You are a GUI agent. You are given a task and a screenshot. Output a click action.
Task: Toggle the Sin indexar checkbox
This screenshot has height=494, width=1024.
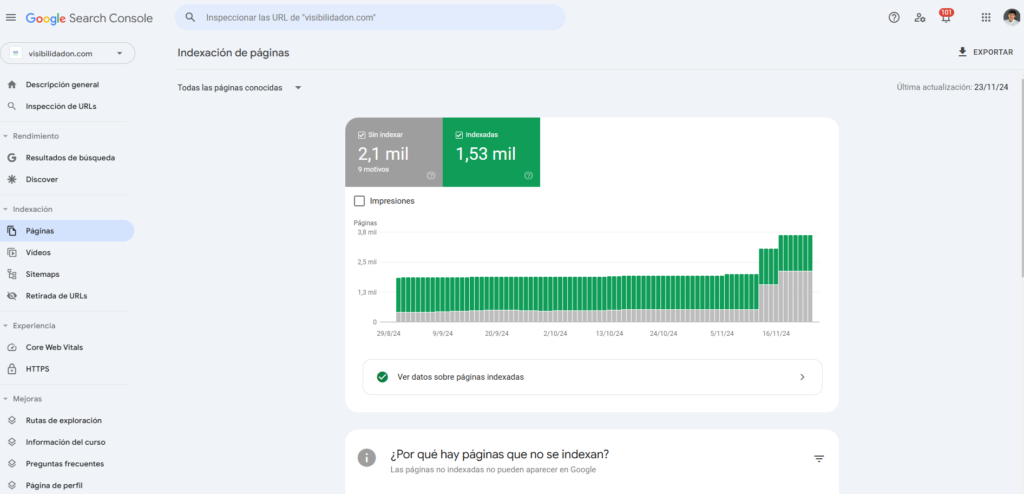point(361,134)
